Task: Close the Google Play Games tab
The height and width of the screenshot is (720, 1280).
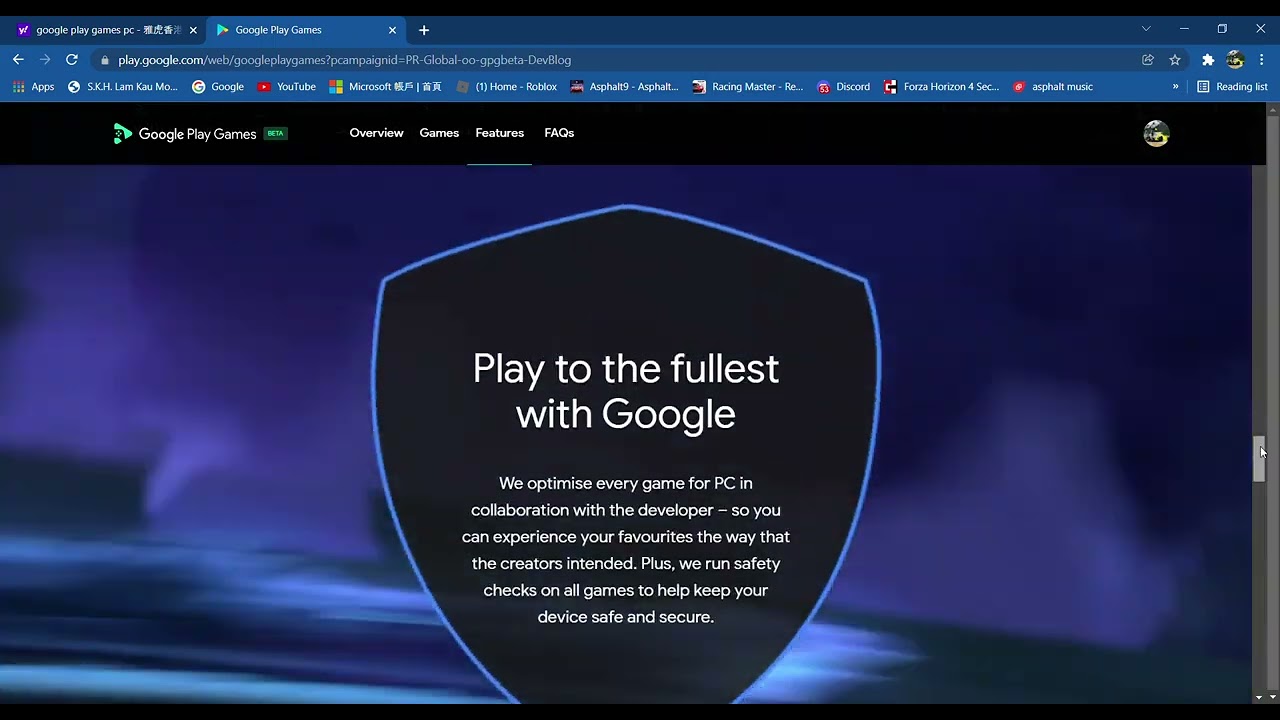Action: point(392,30)
